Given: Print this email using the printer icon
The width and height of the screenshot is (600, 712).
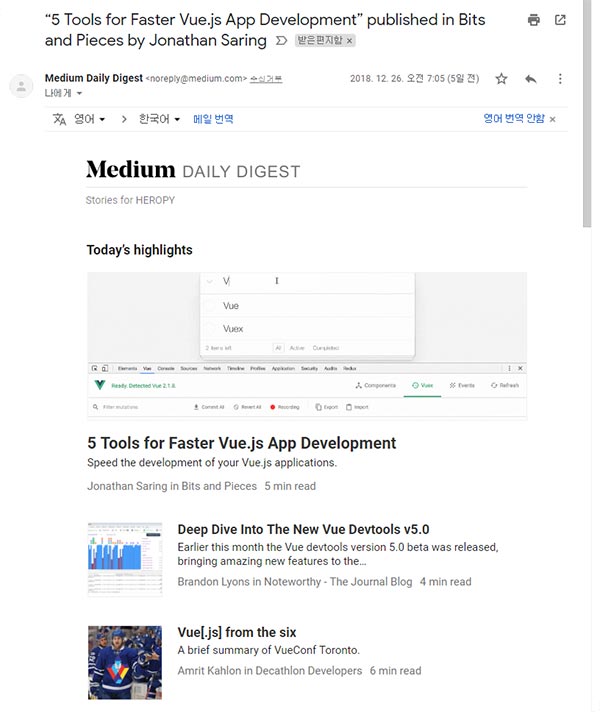Looking at the screenshot, I should tap(534, 20).
